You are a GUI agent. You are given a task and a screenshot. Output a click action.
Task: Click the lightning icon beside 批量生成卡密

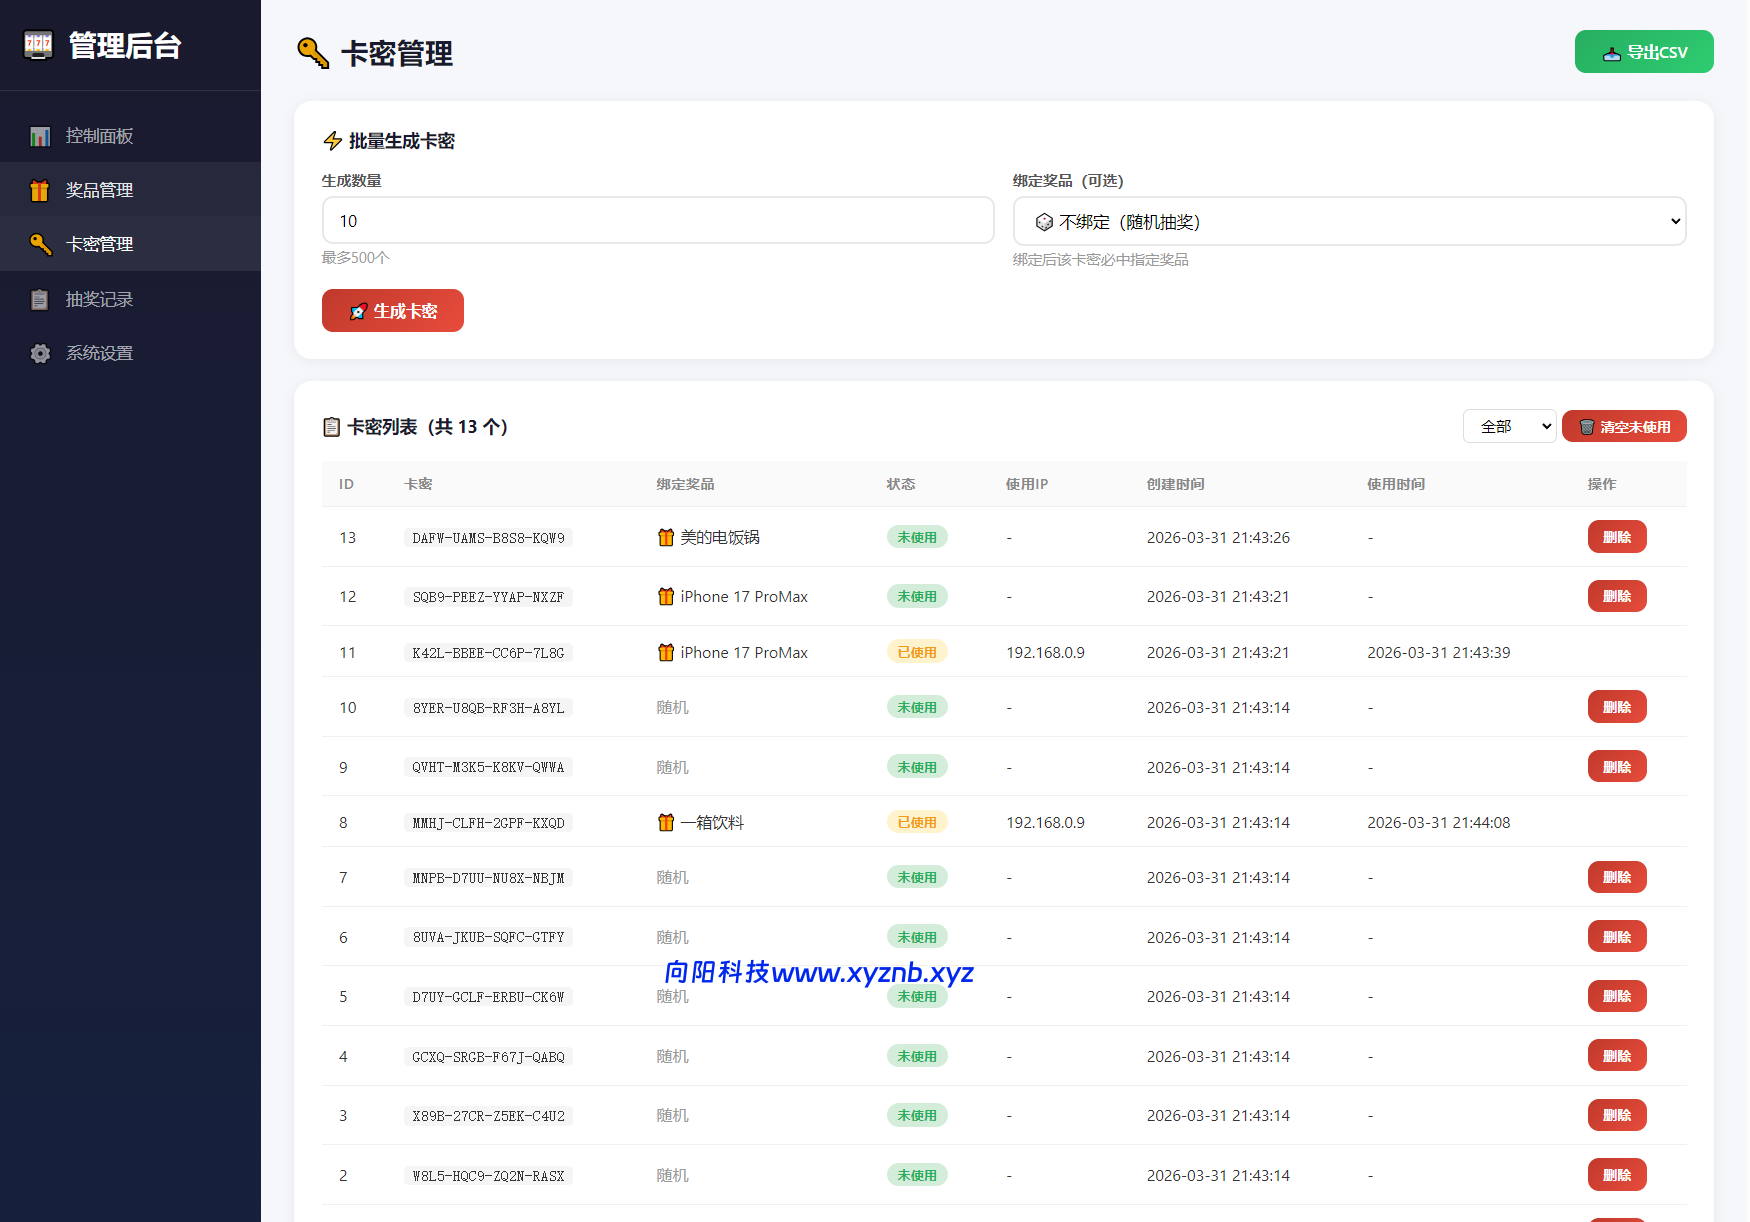coord(333,141)
